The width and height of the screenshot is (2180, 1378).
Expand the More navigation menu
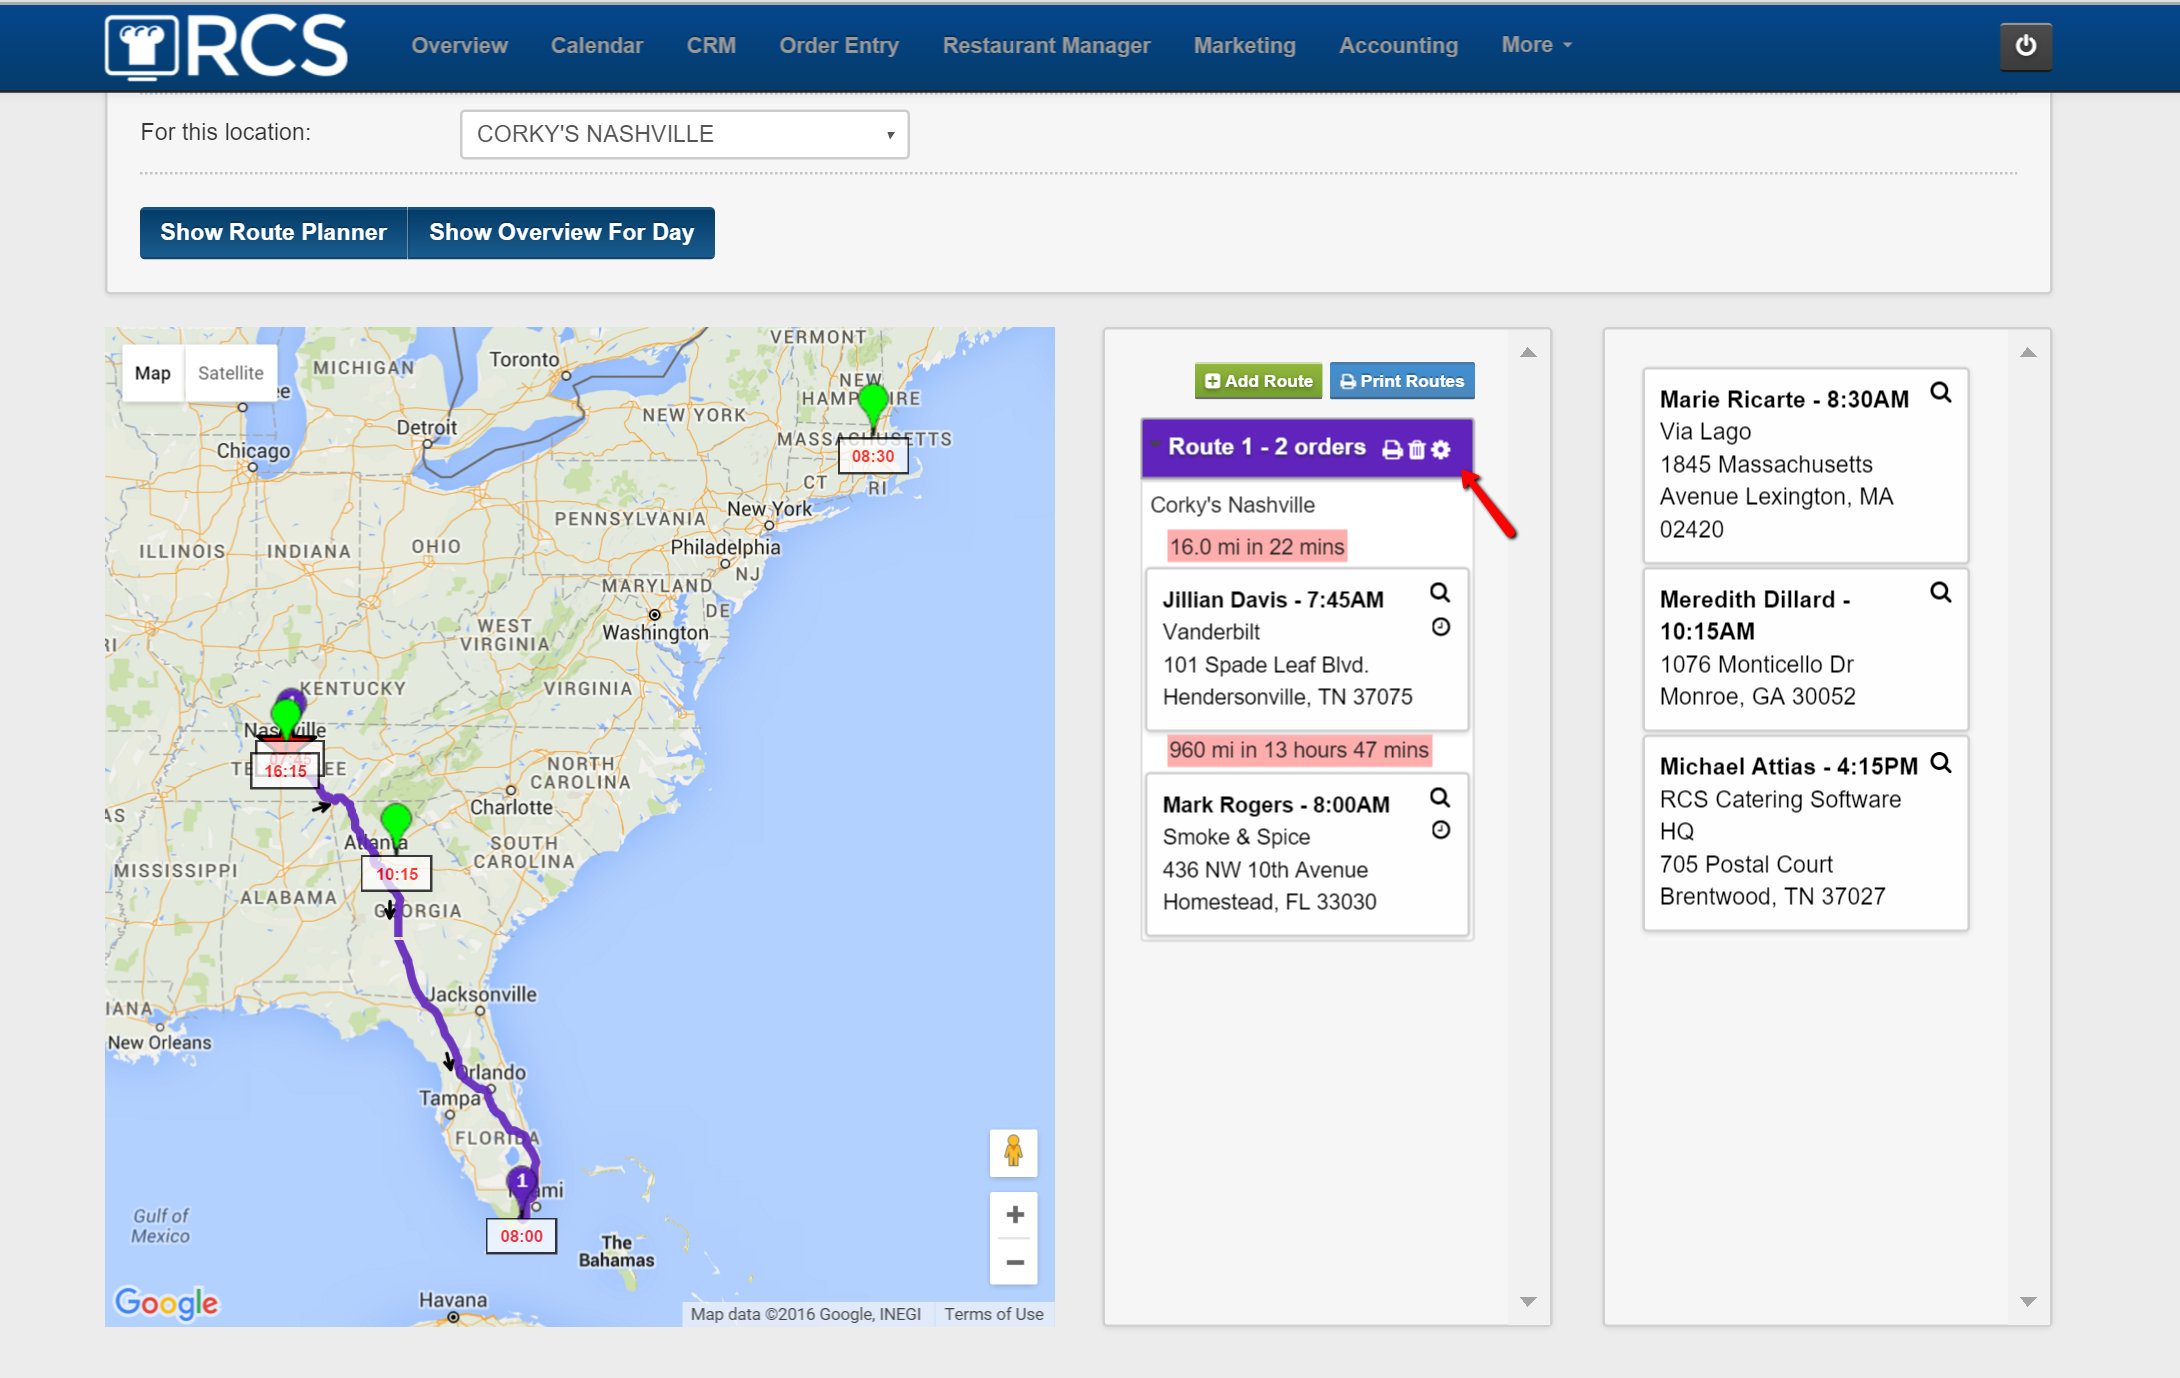tap(1536, 45)
